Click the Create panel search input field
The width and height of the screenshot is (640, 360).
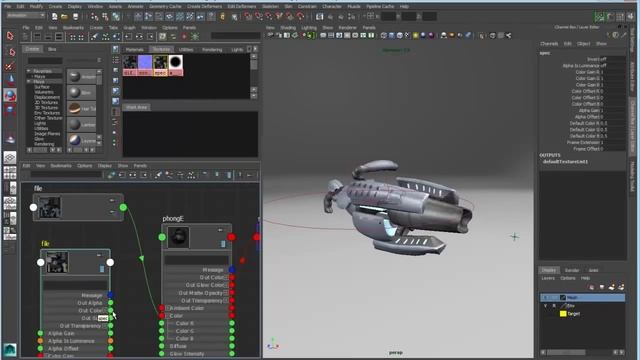tap(44, 60)
